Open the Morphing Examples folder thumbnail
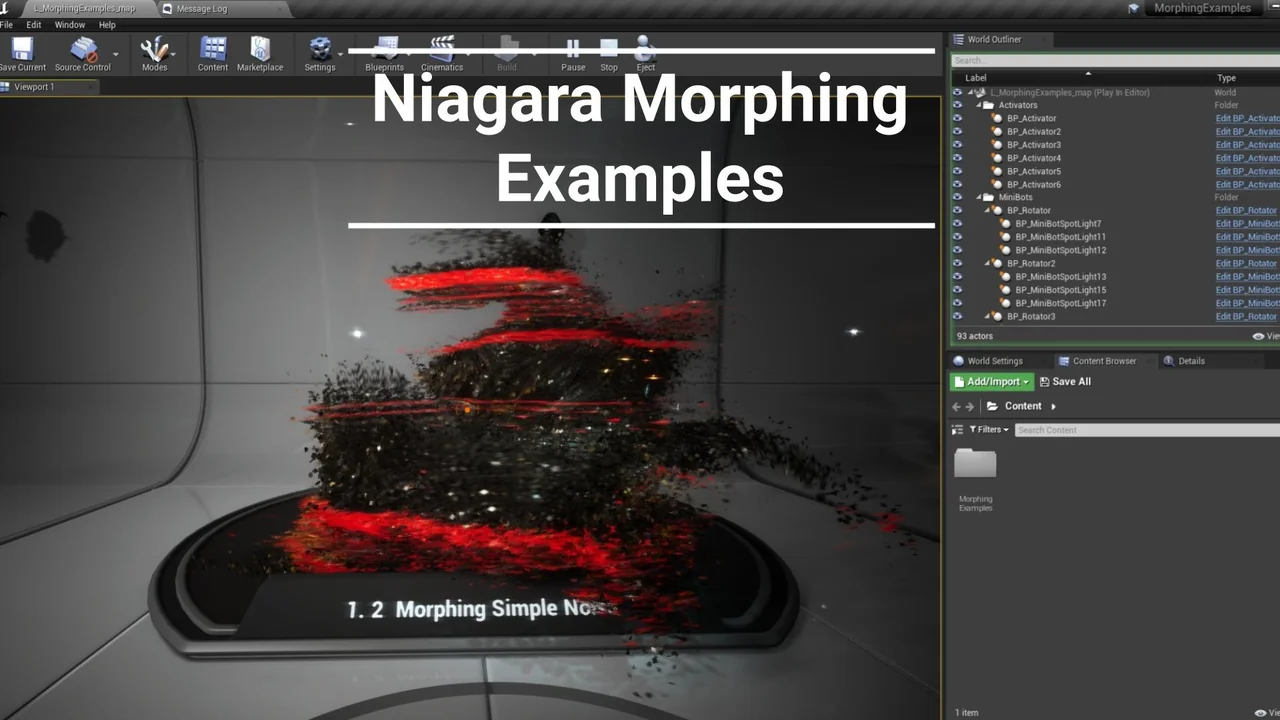This screenshot has height=720, width=1280. coord(974,464)
